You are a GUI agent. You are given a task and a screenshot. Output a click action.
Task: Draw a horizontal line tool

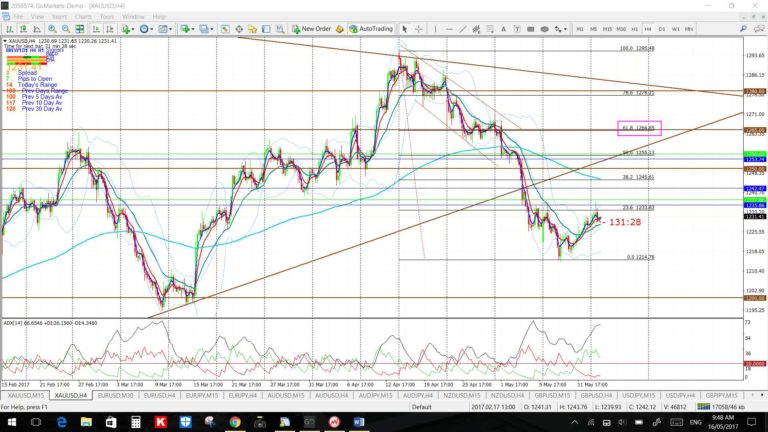tap(449, 29)
